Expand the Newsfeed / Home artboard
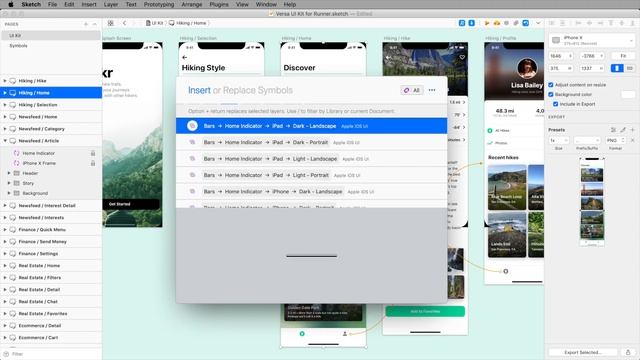This screenshot has height=360, width=640. click(x=5, y=117)
